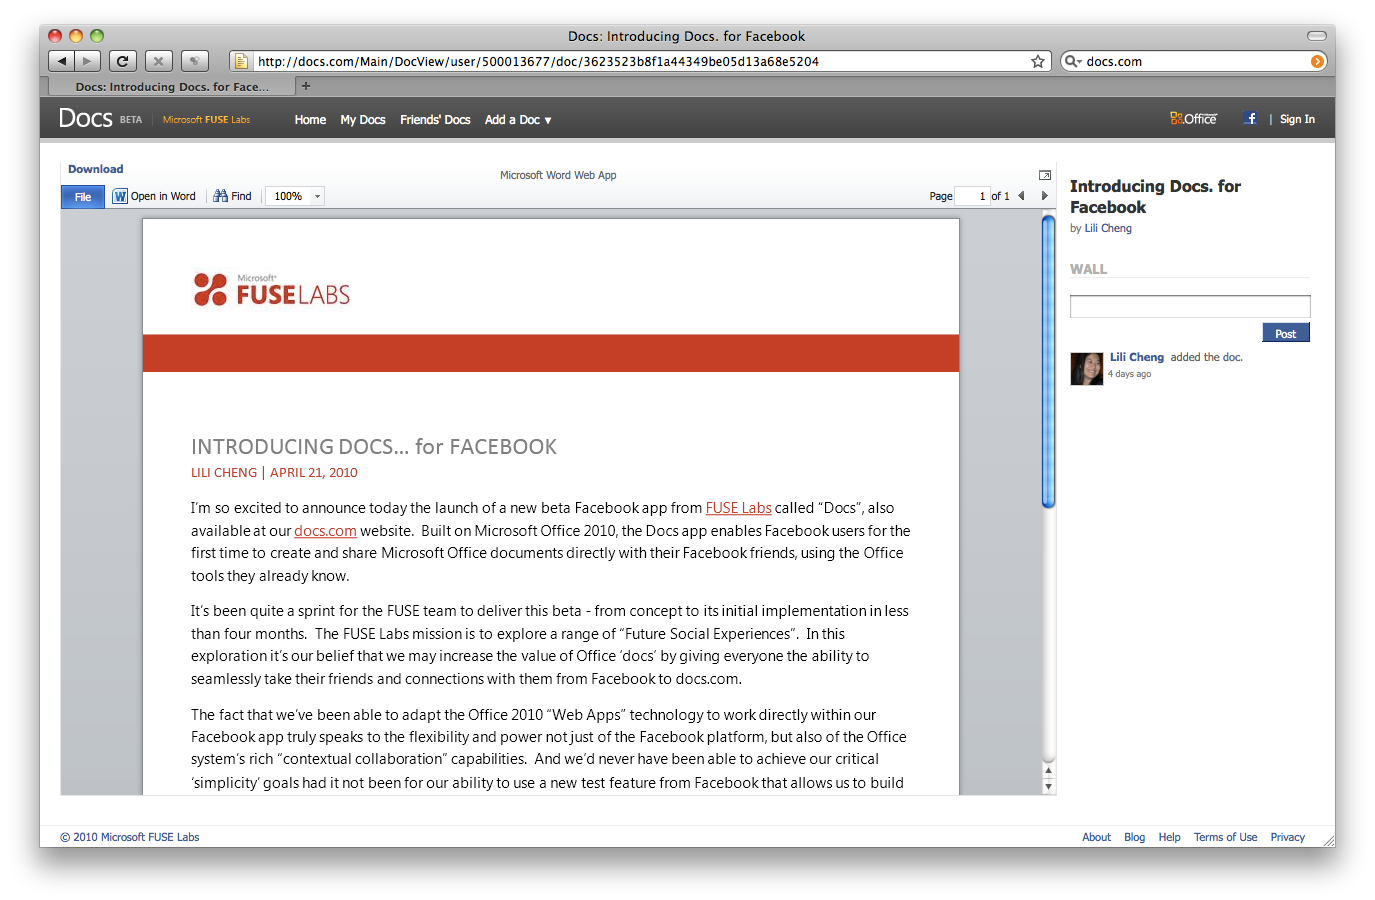Go back with the browser back arrow
Image resolution: width=1375 pixels, height=900 pixels.
(61, 61)
